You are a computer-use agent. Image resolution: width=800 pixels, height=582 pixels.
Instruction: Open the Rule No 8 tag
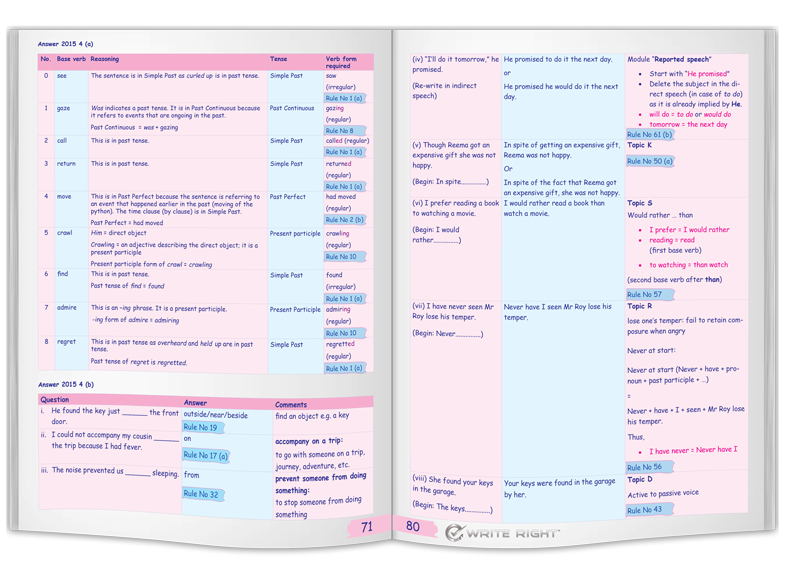339,131
